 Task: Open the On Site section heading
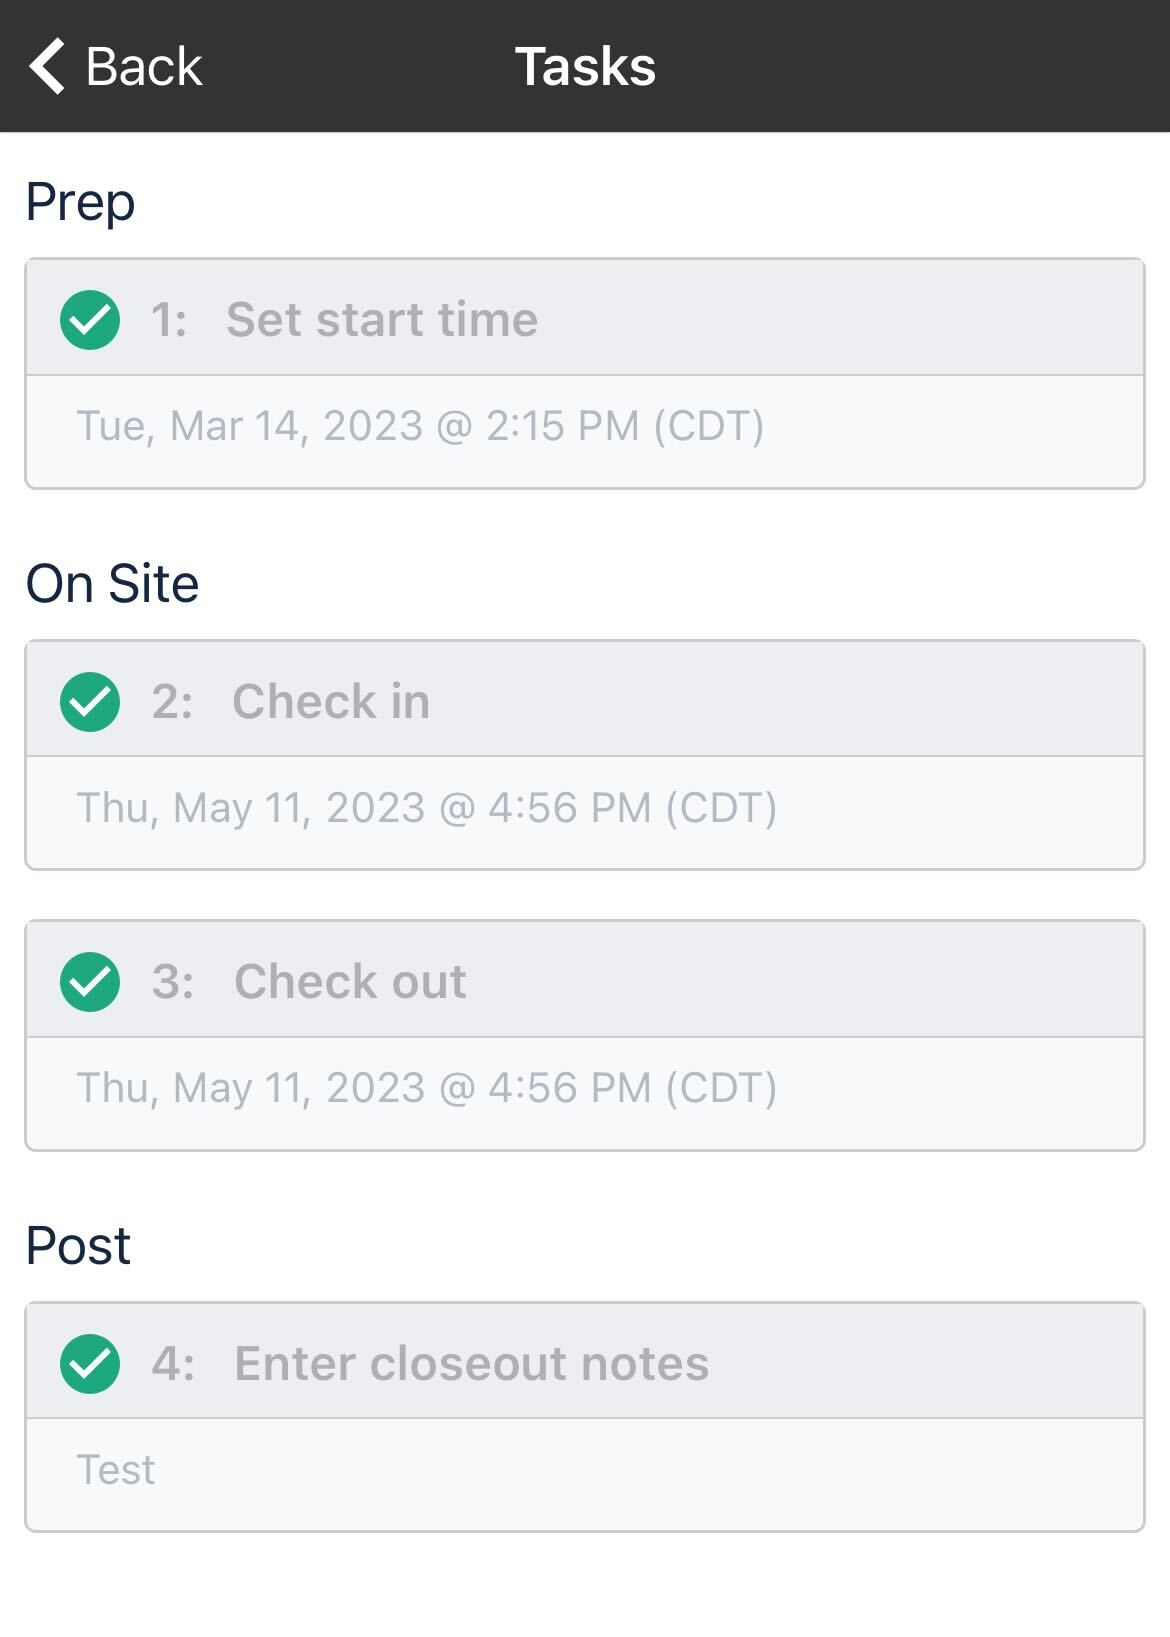pos(112,583)
